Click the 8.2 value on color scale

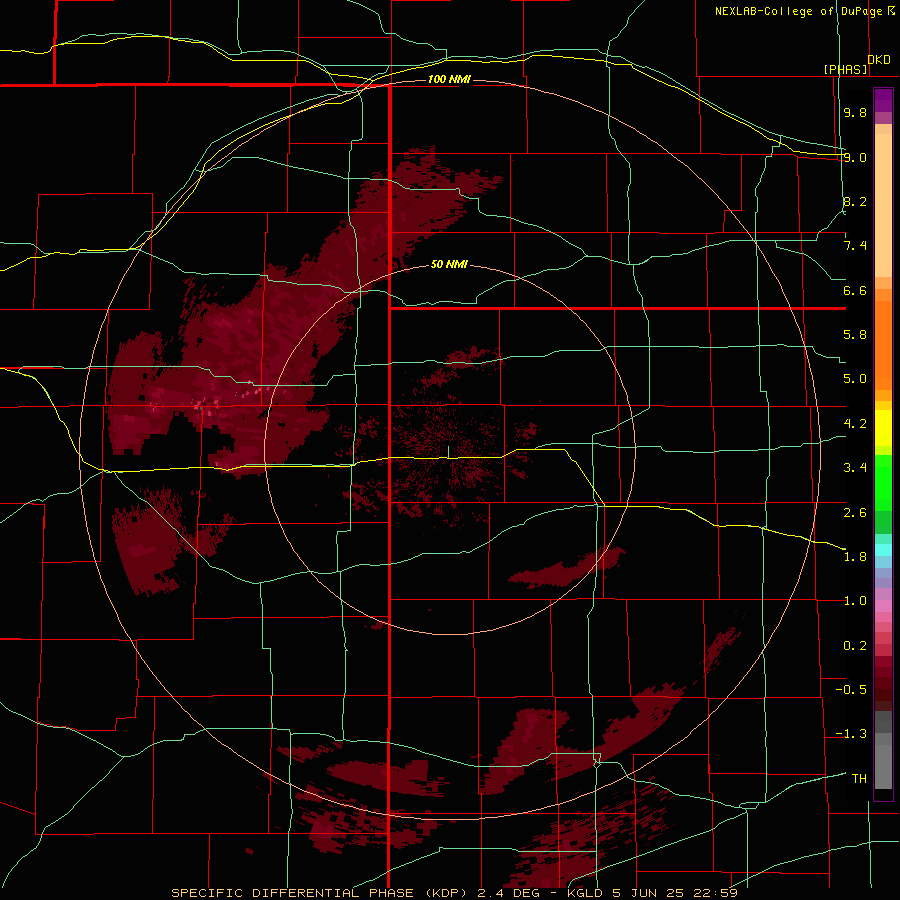[x=855, y=201]
